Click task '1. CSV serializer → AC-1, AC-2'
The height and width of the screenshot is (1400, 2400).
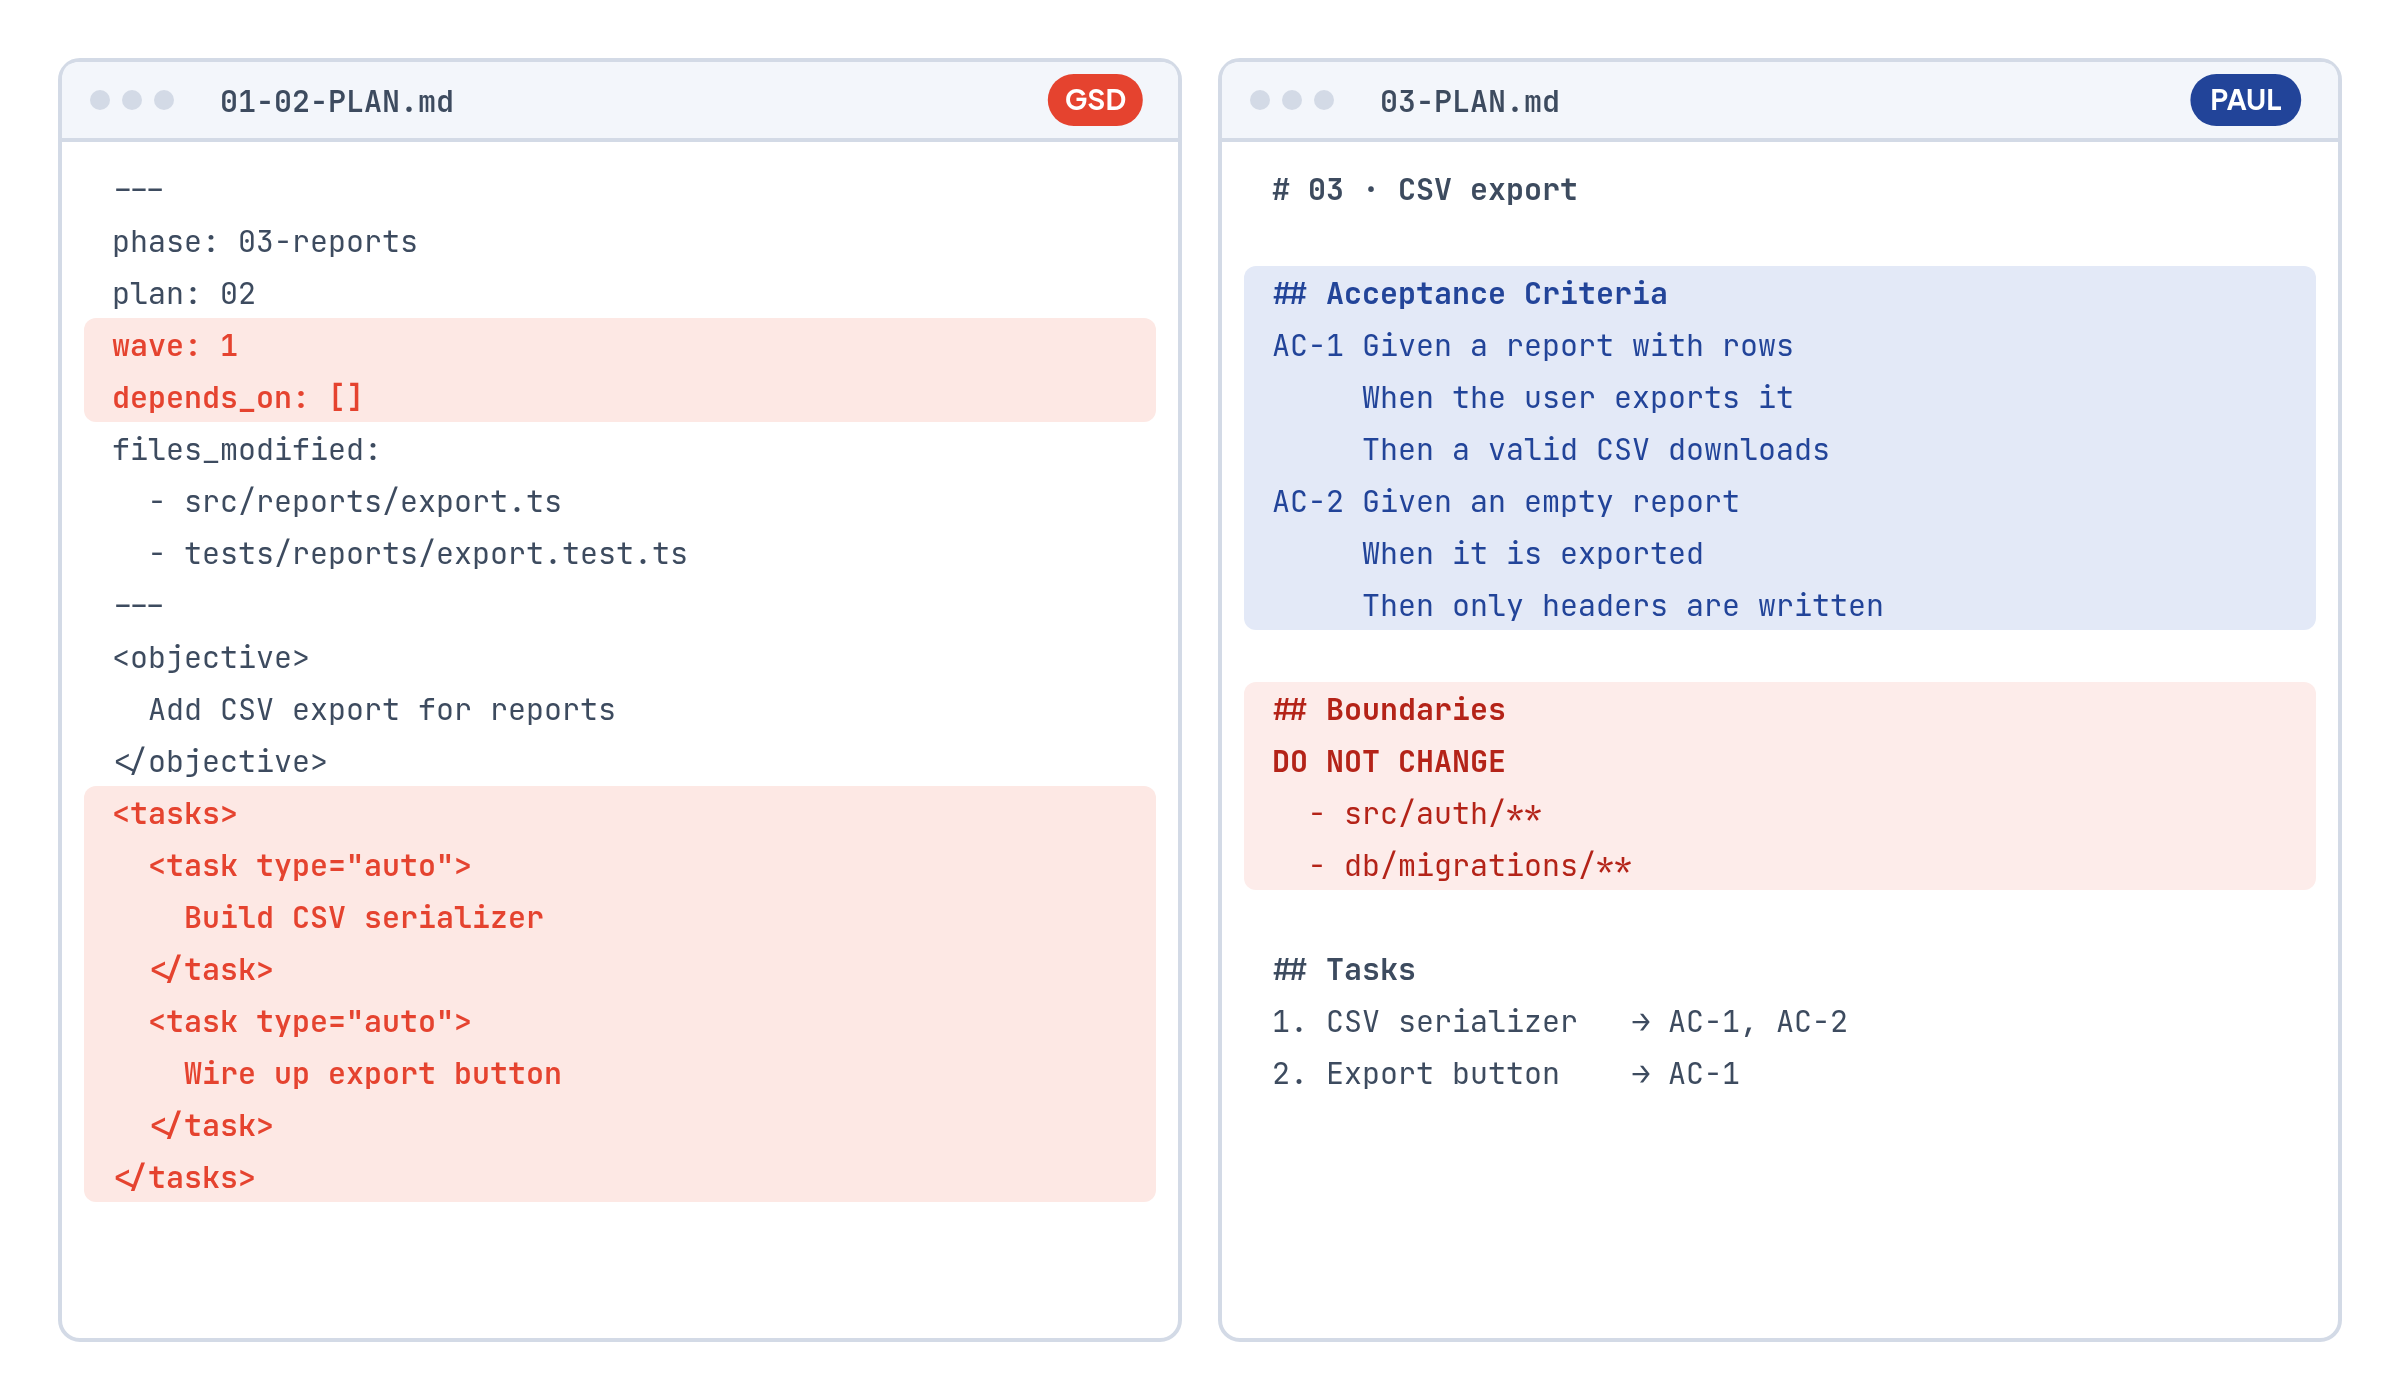1560,1022
